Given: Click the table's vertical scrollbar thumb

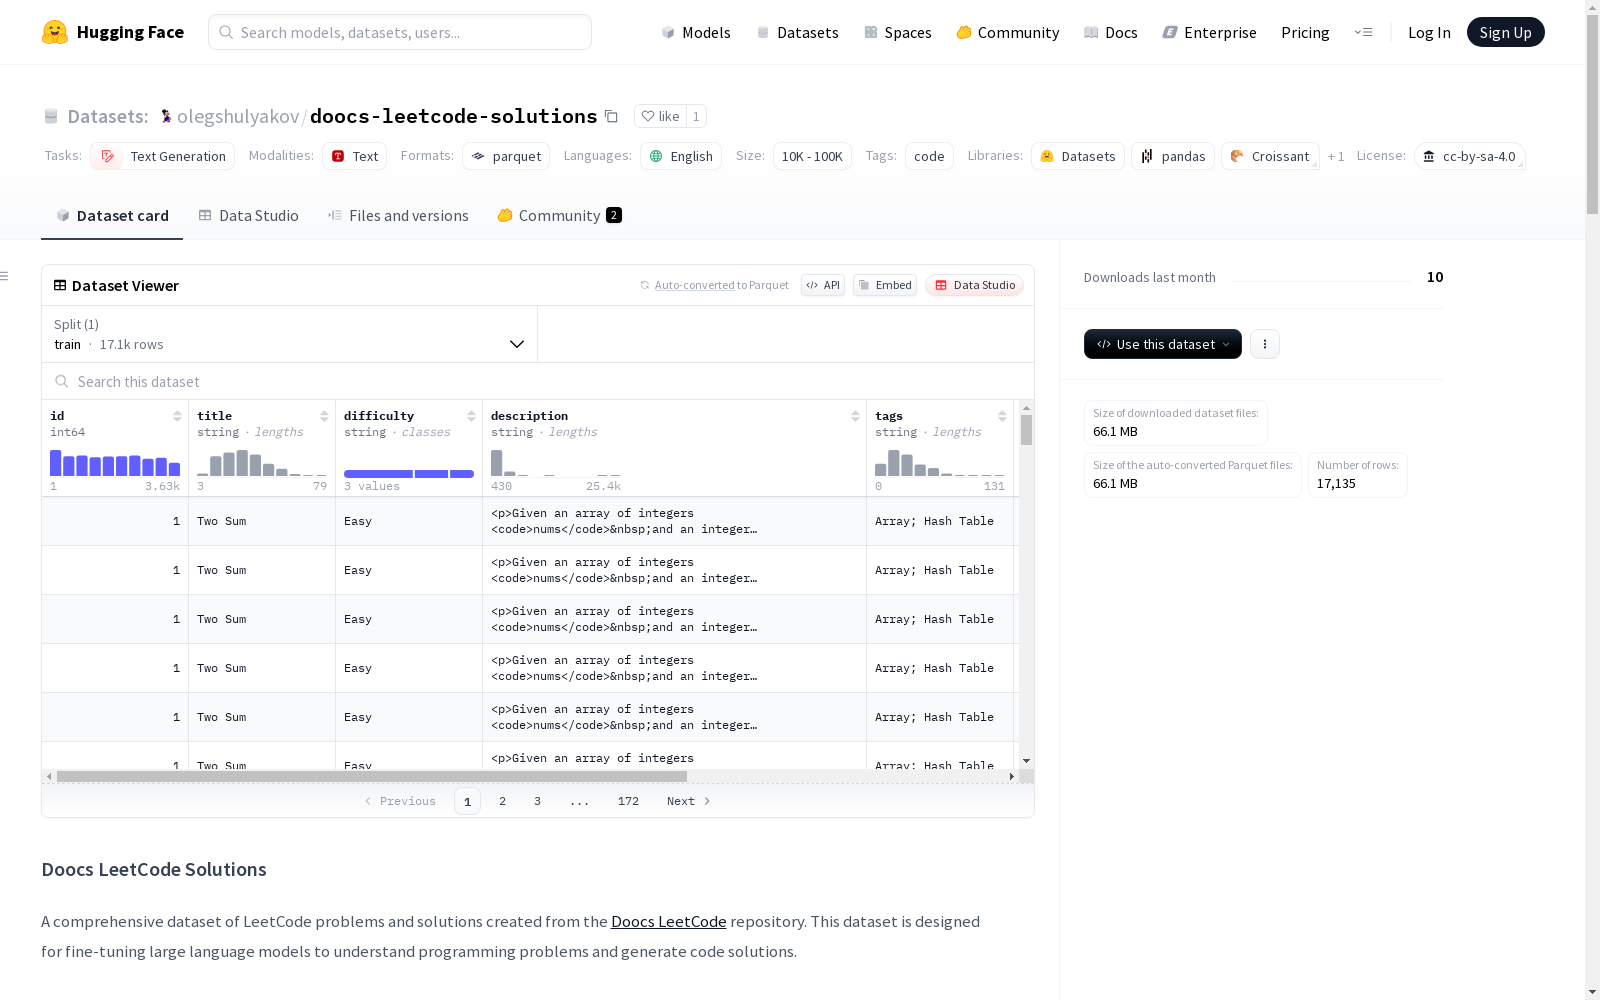Looking at the screenshot, I should click(1026, 430).
